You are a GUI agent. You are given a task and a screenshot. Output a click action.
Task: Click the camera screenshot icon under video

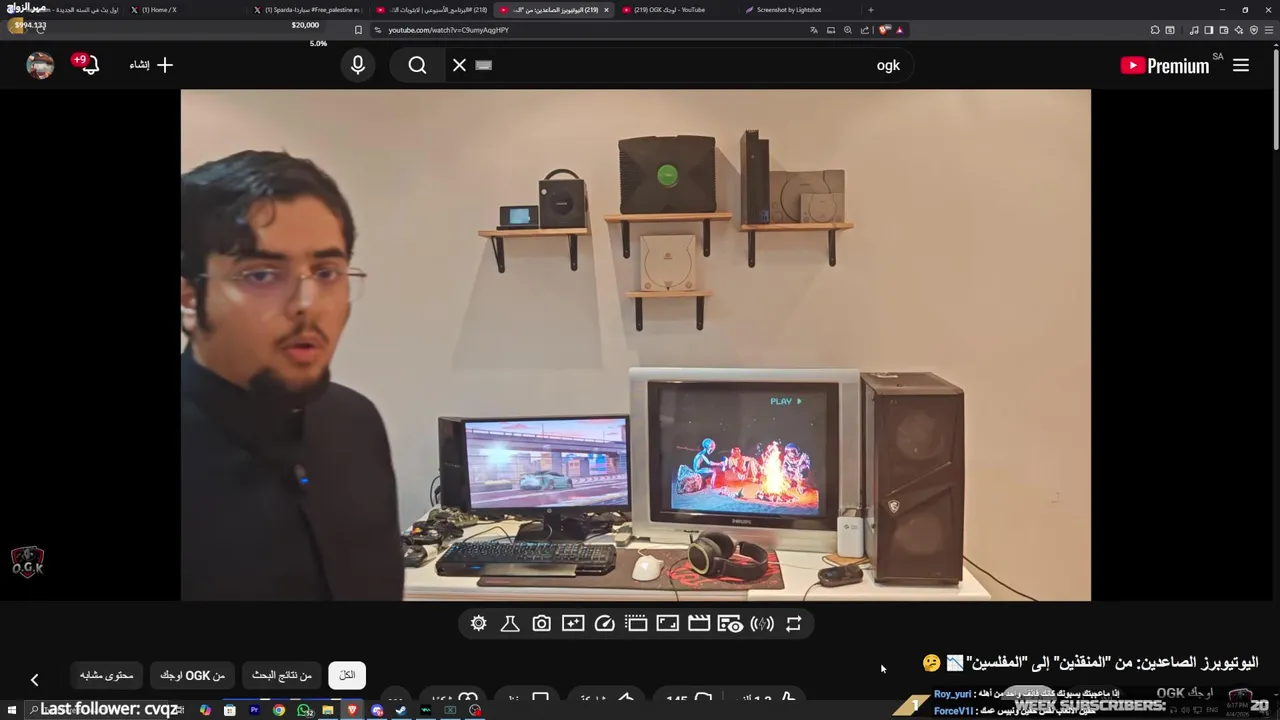(x=541, y=624)
